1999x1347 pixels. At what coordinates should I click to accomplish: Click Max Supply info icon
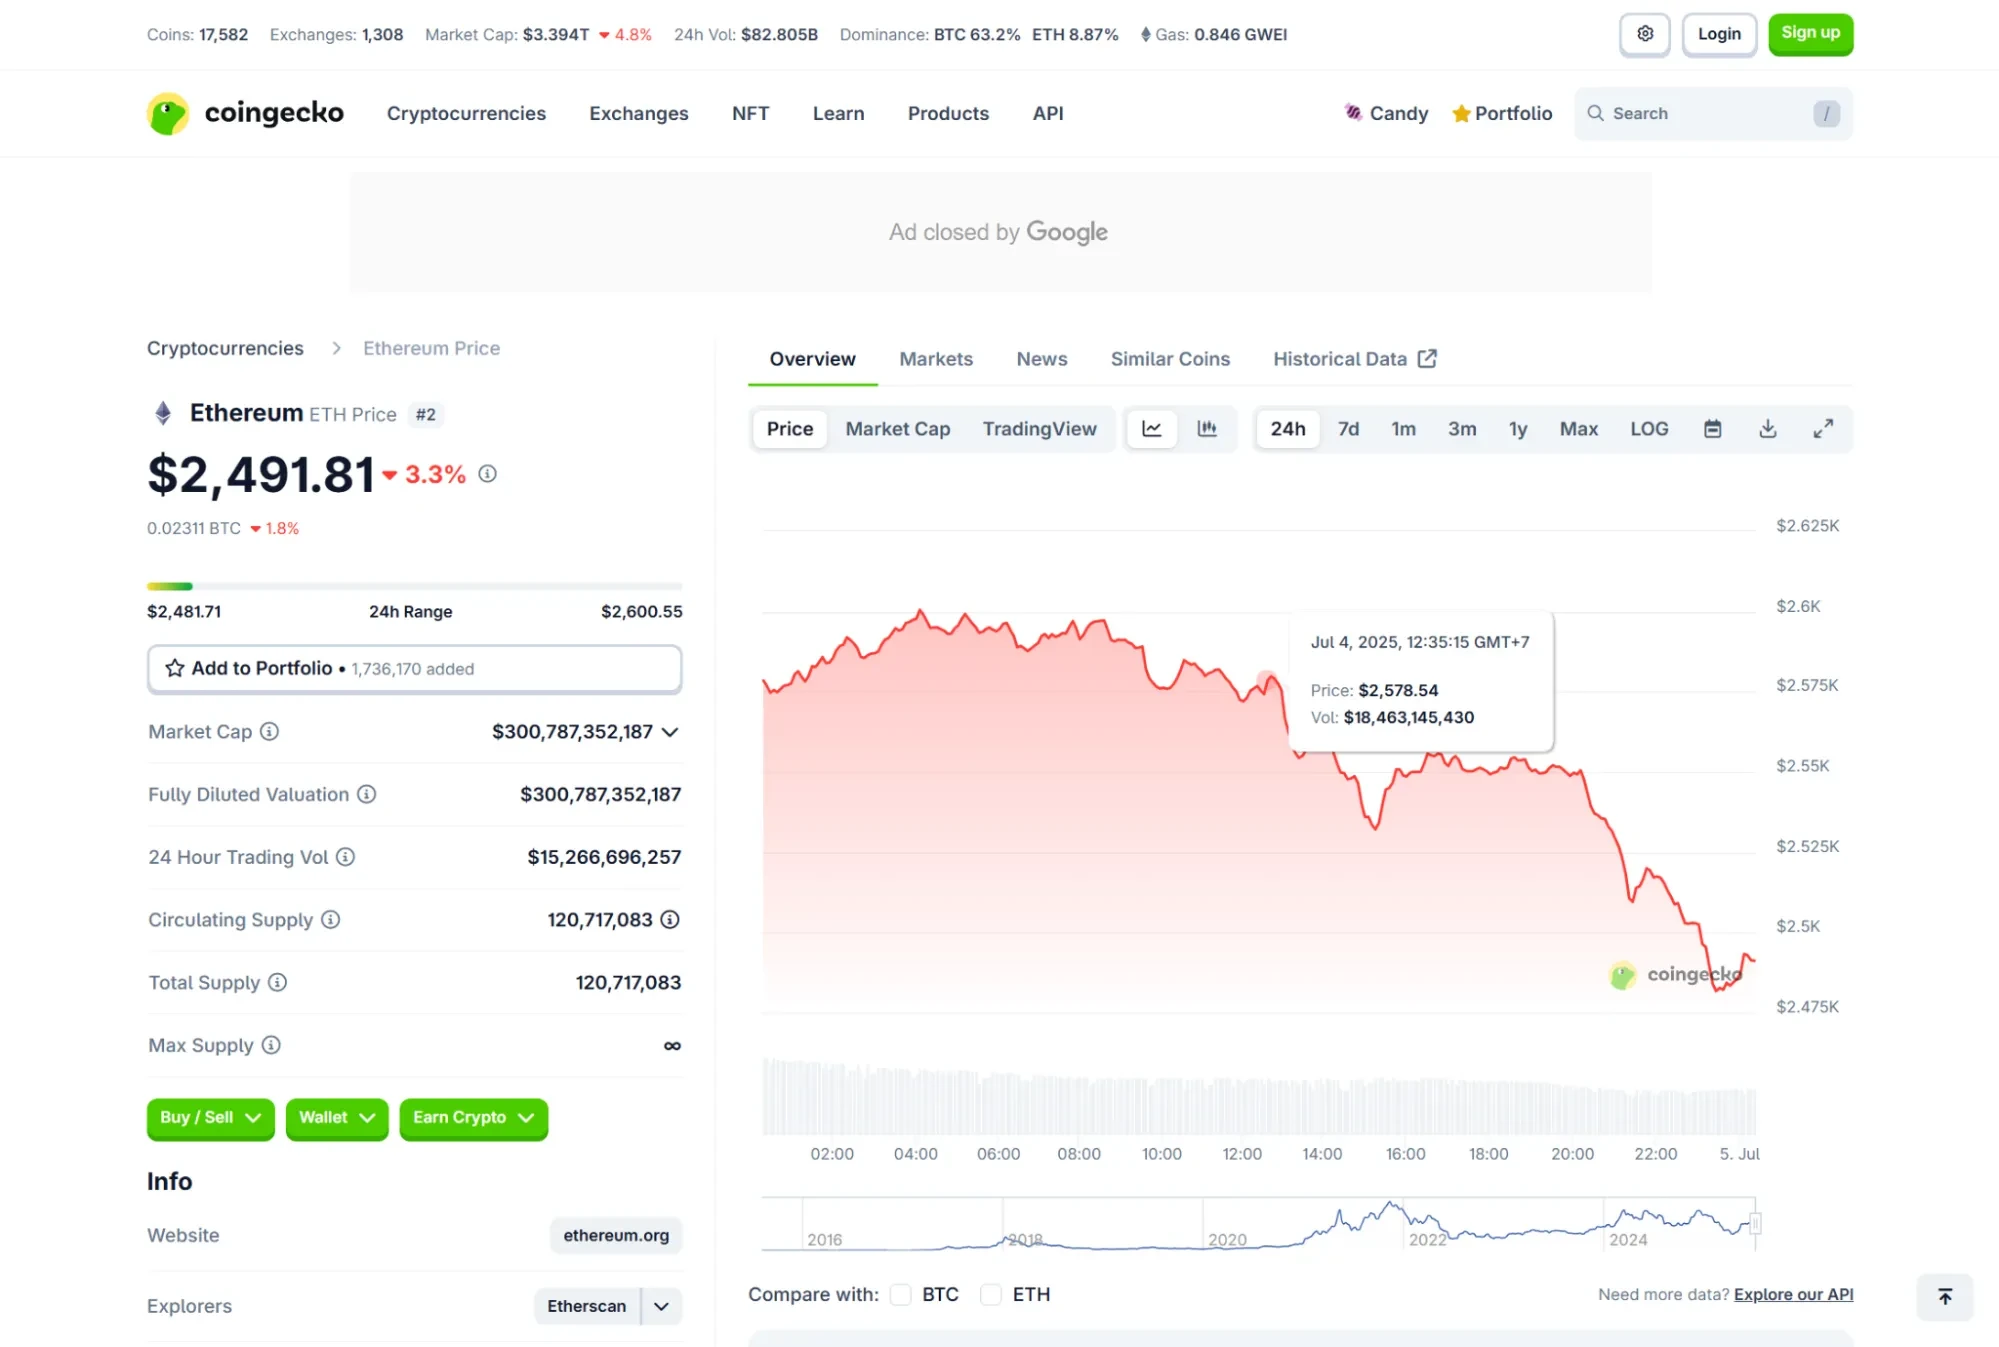tap(271, 1045)
